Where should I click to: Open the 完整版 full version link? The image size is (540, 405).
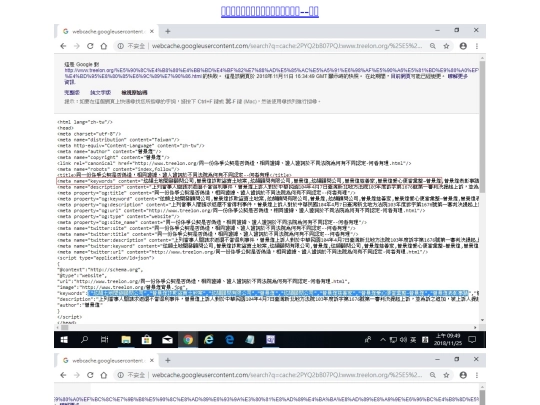click(x=72, y=92)
